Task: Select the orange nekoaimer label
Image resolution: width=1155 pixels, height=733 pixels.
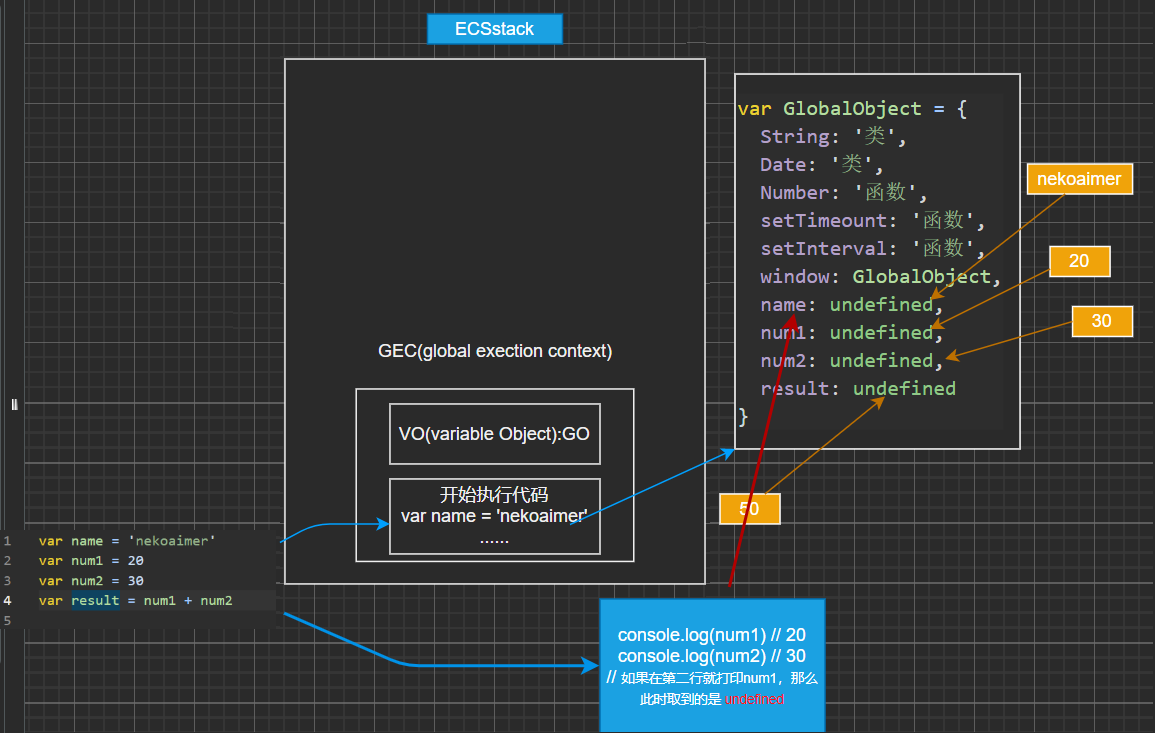Action: 1079,178
